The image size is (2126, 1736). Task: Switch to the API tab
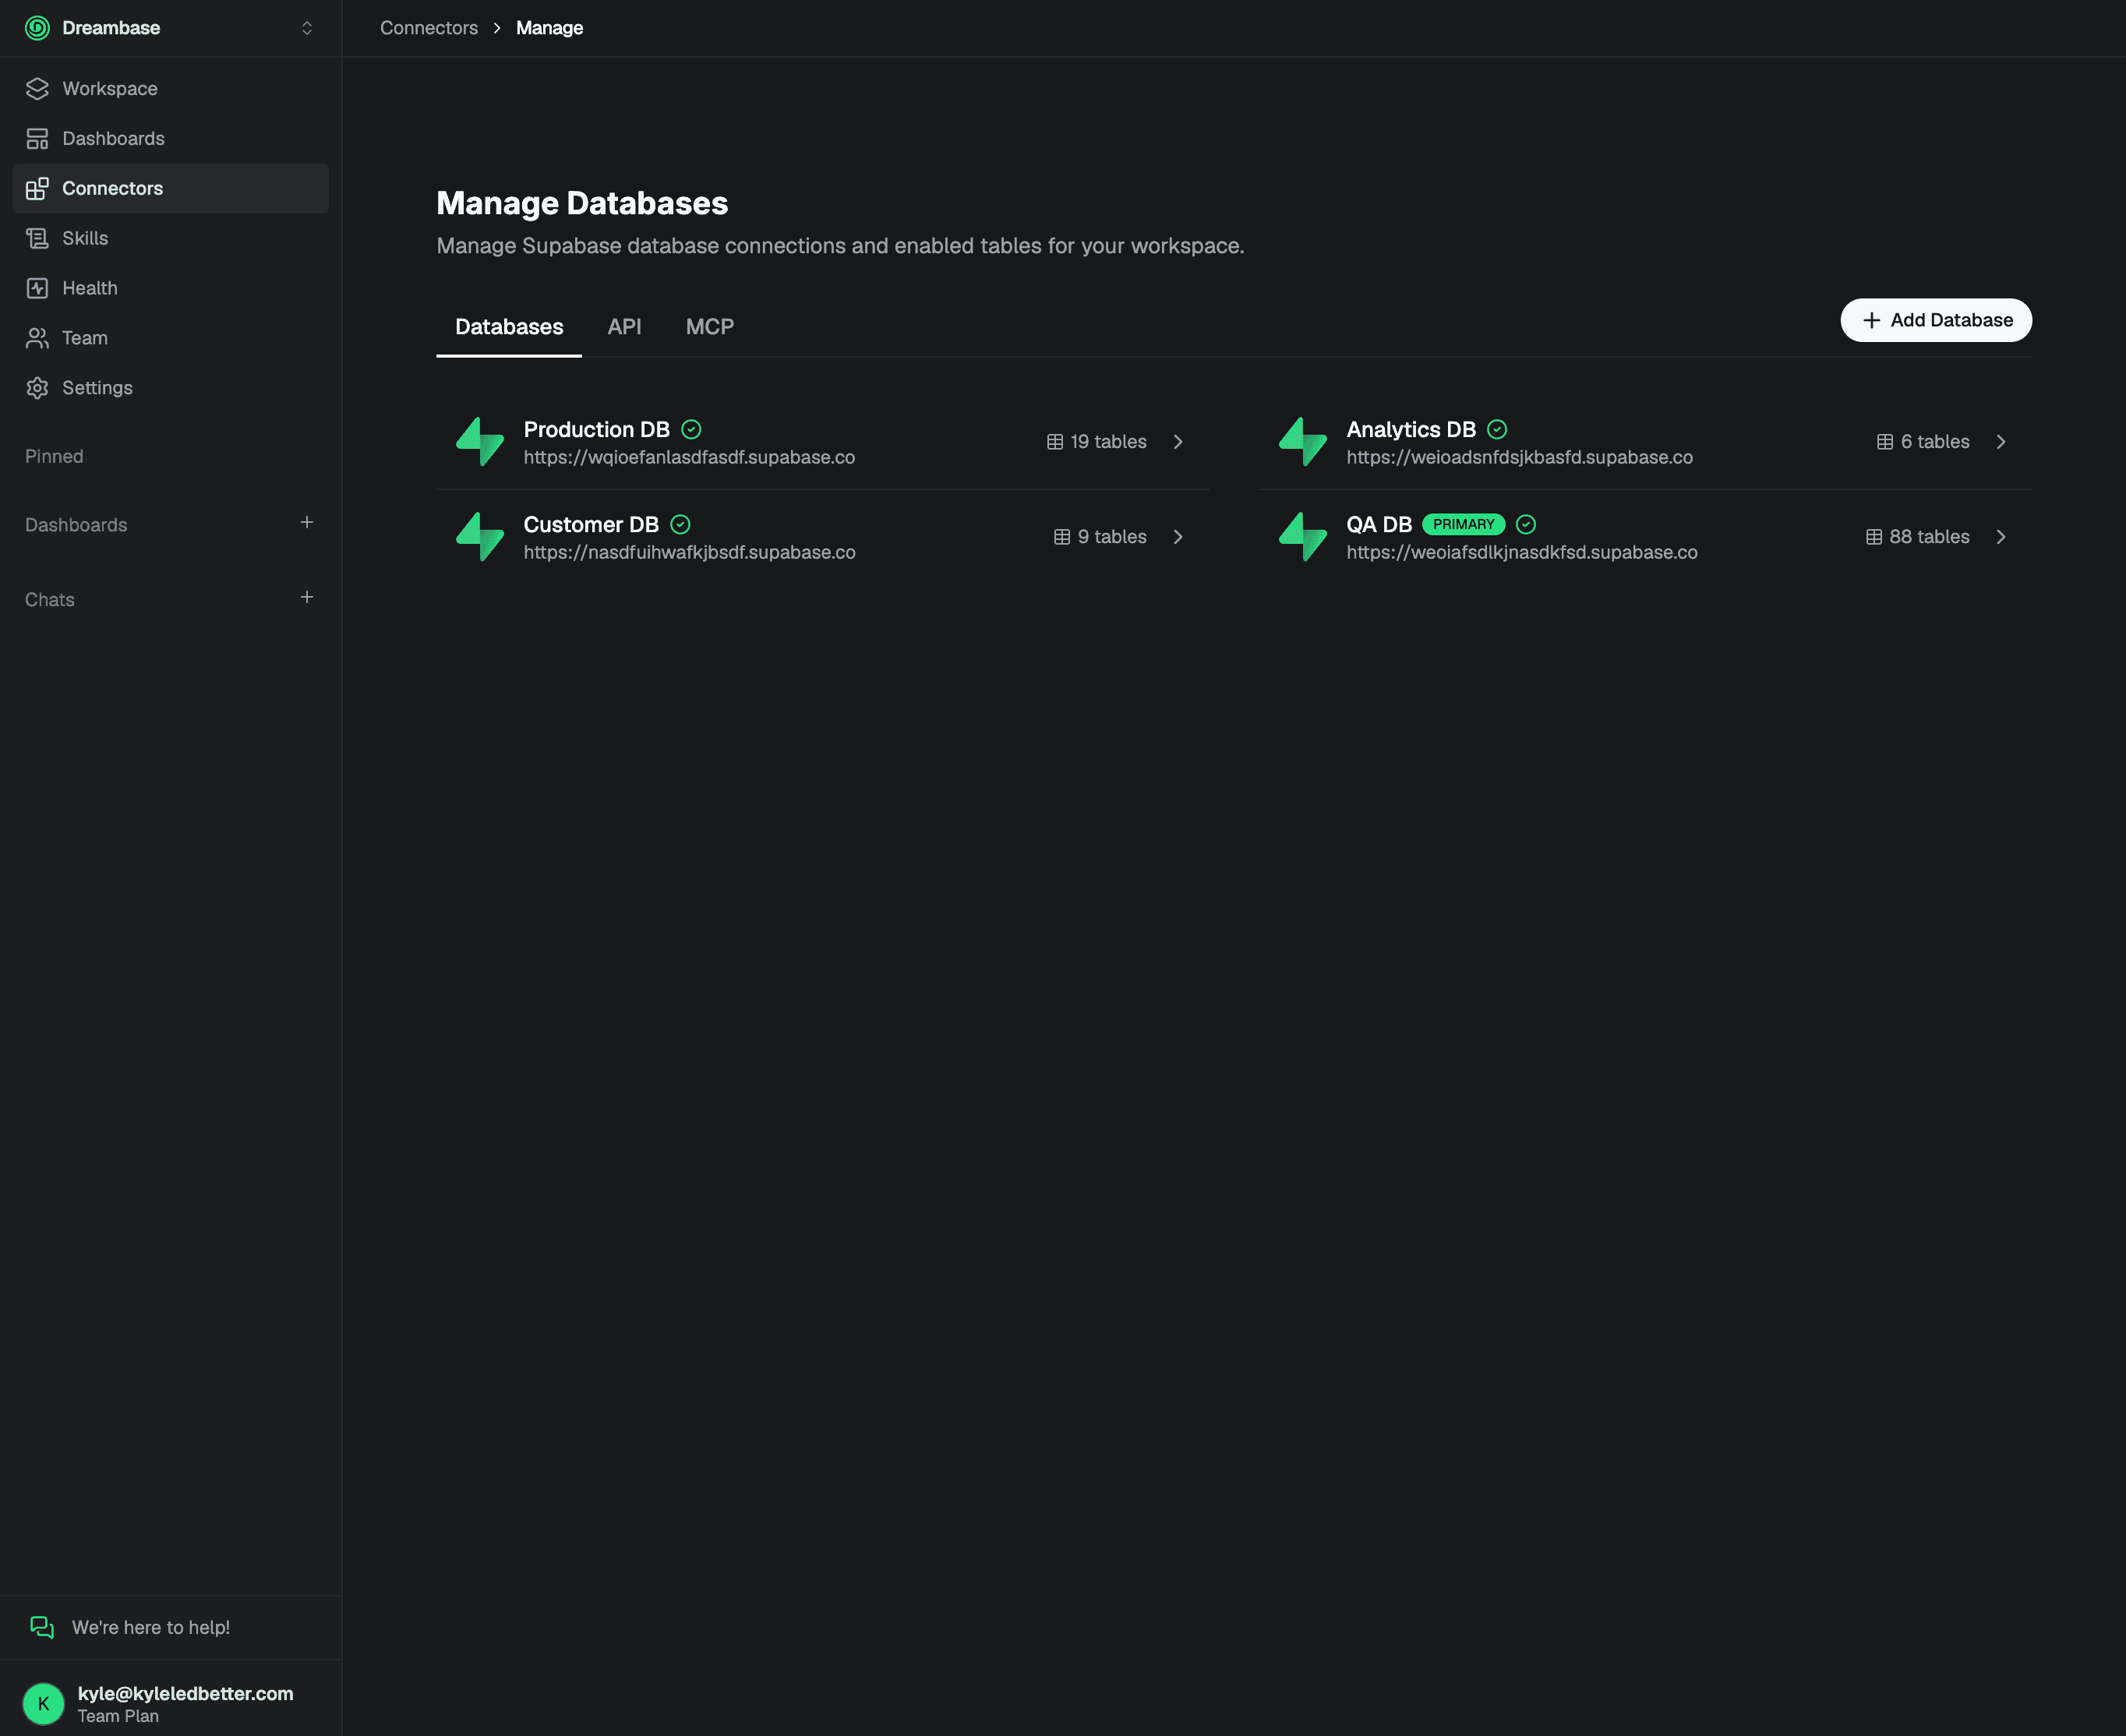(624, 327)
